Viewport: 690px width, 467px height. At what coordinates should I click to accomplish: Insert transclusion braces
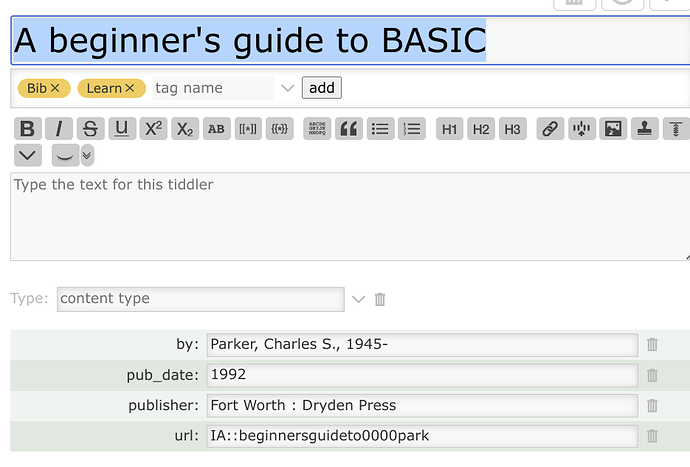(279, 129)
